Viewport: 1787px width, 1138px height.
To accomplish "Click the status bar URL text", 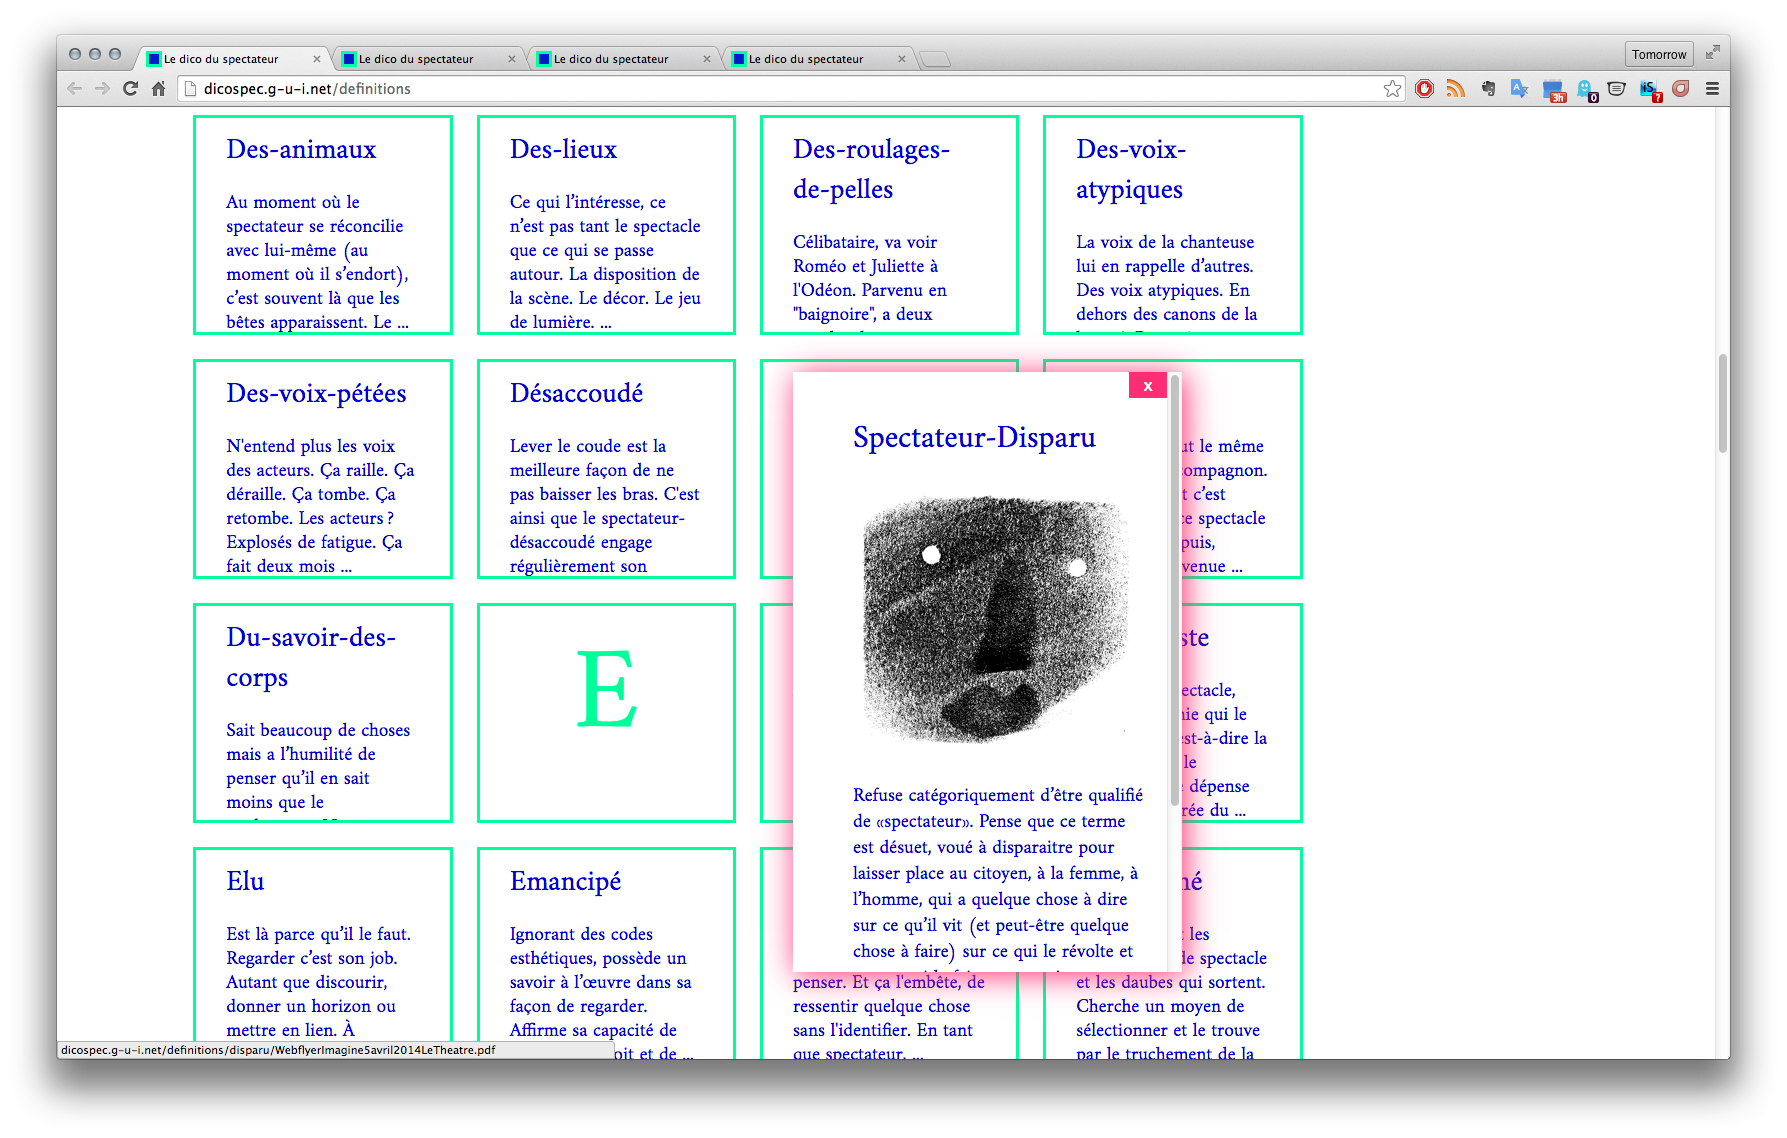I will click(278, 1050).
